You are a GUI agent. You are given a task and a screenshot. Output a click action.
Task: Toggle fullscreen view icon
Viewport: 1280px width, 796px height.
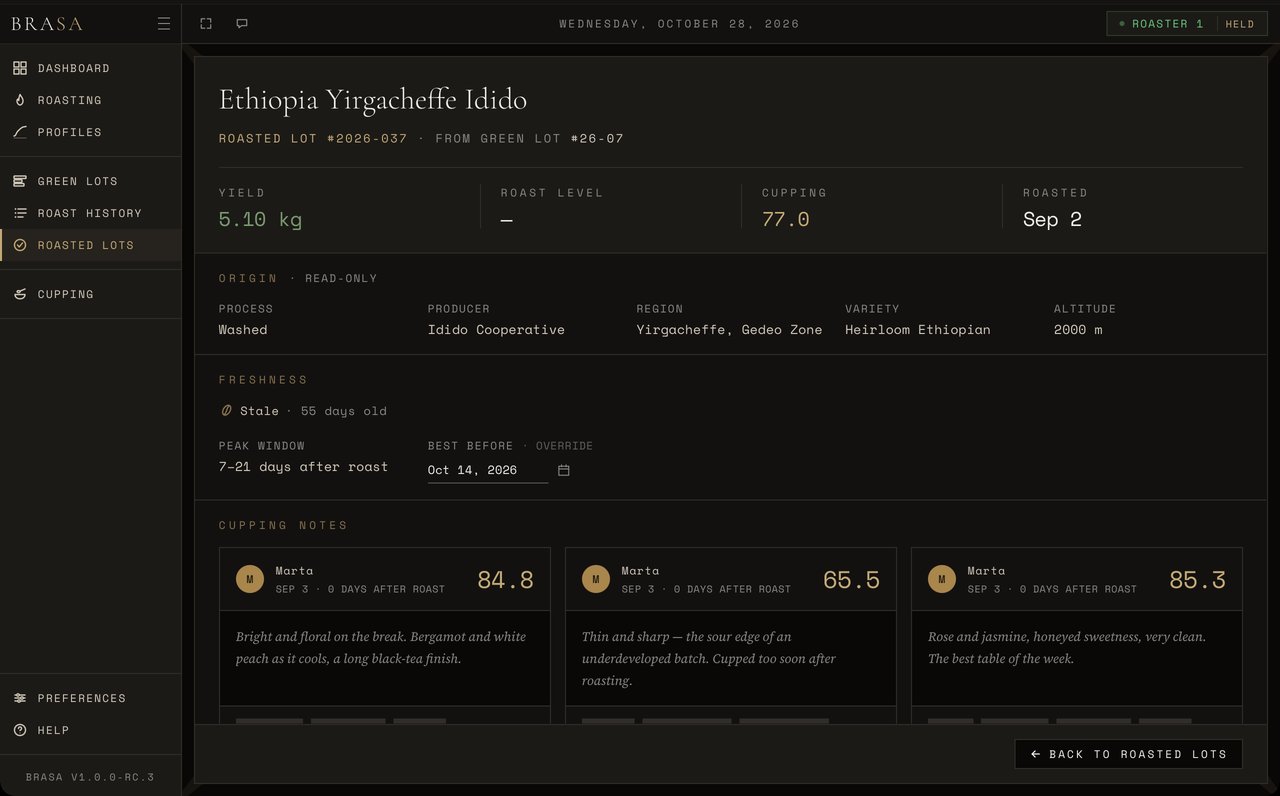tap(206, 24)
